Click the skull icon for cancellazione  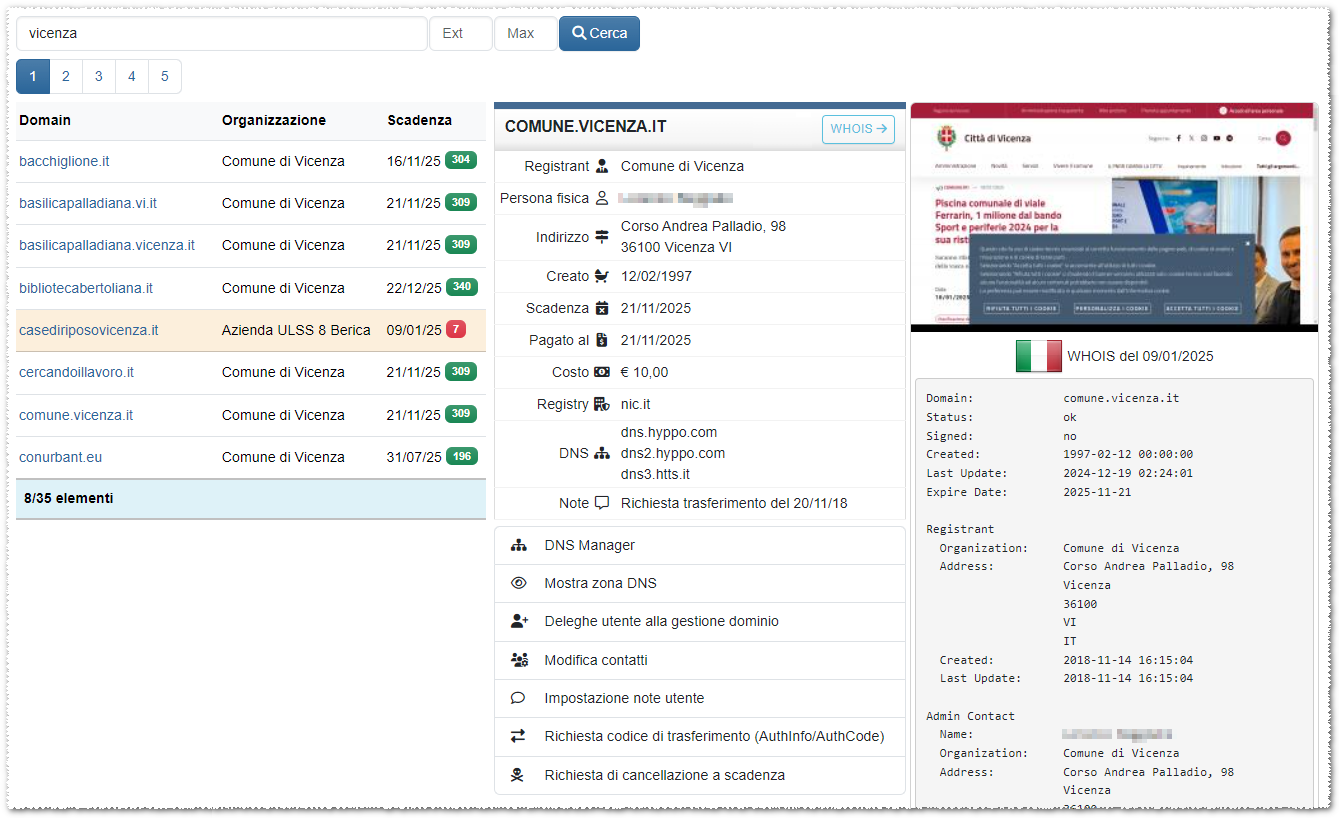(x=518, y=775)
